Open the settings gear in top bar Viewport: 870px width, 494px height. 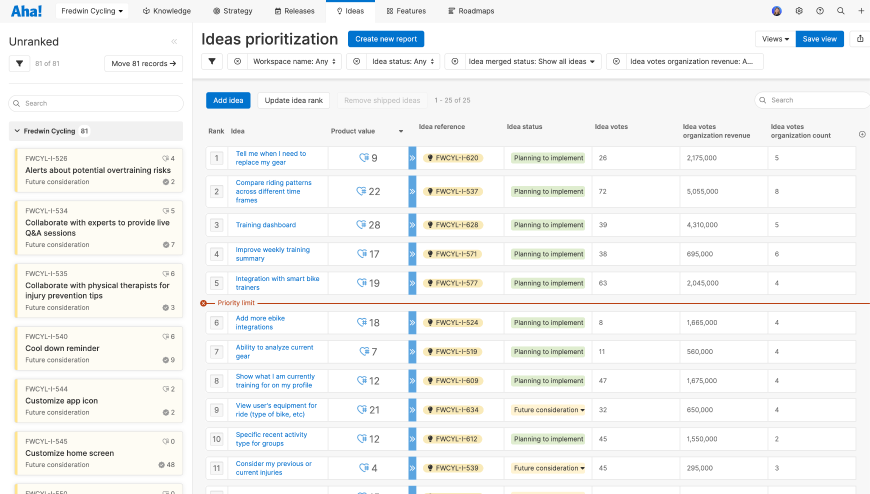click(x=799, y=11)
